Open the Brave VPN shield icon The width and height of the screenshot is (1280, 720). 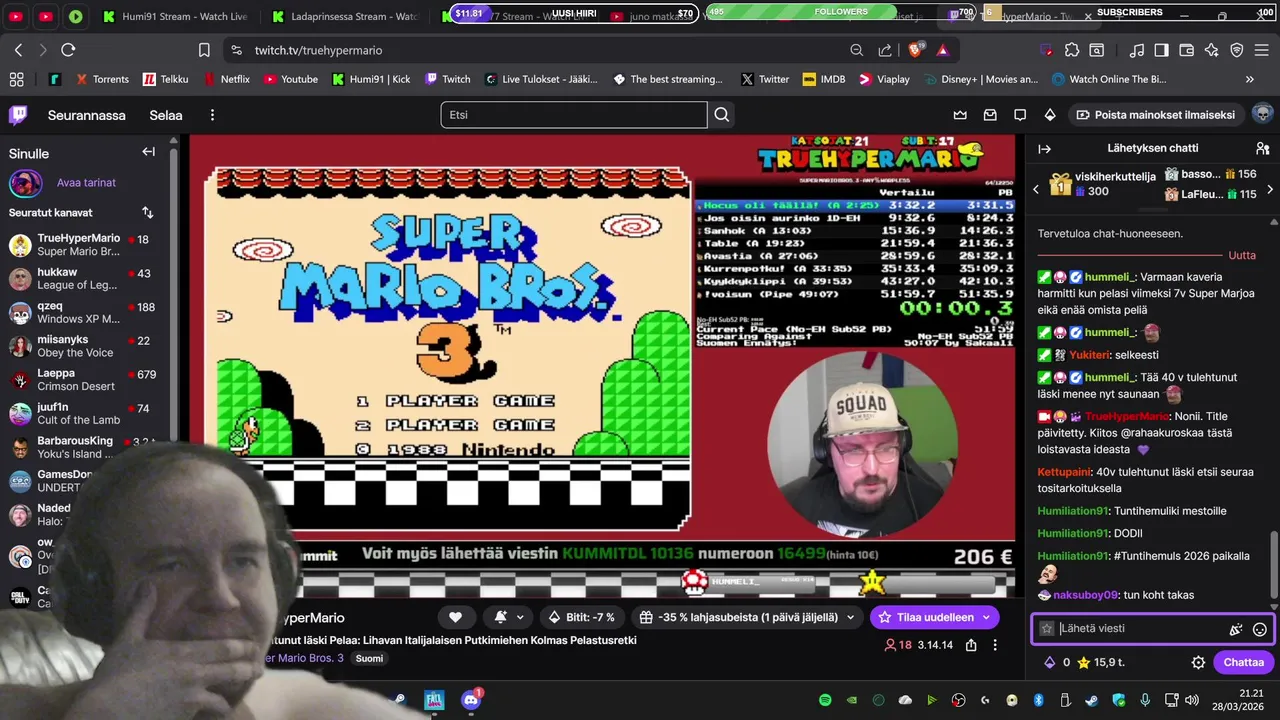[x=1236, y=50]
